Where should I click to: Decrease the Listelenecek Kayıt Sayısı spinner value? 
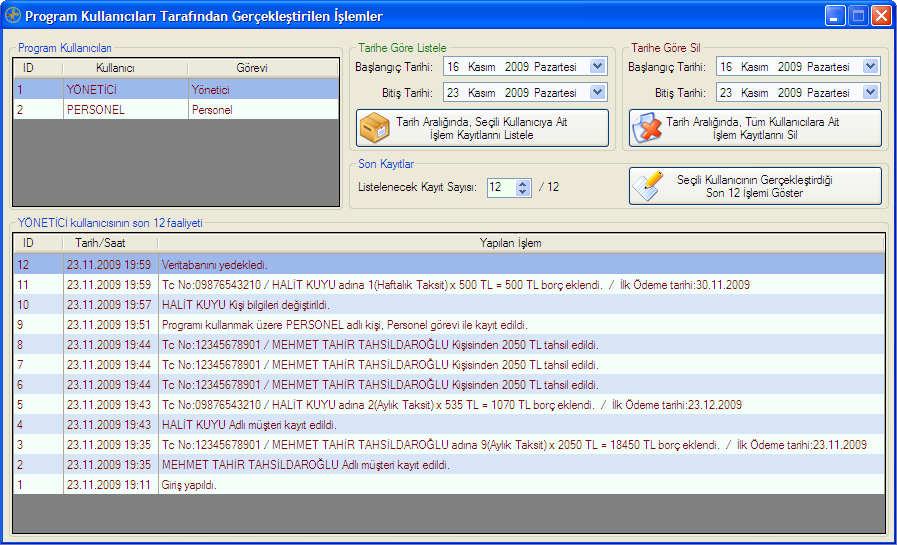[522, 192]
